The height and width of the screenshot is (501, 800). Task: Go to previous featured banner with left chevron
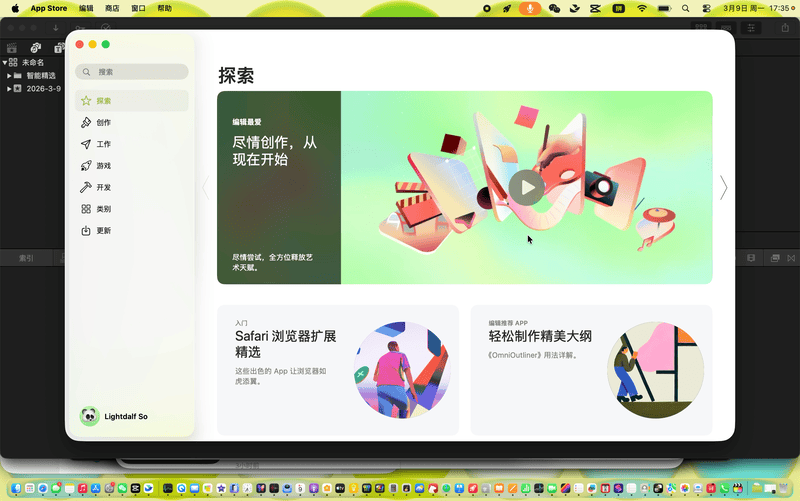coord(207,188)
